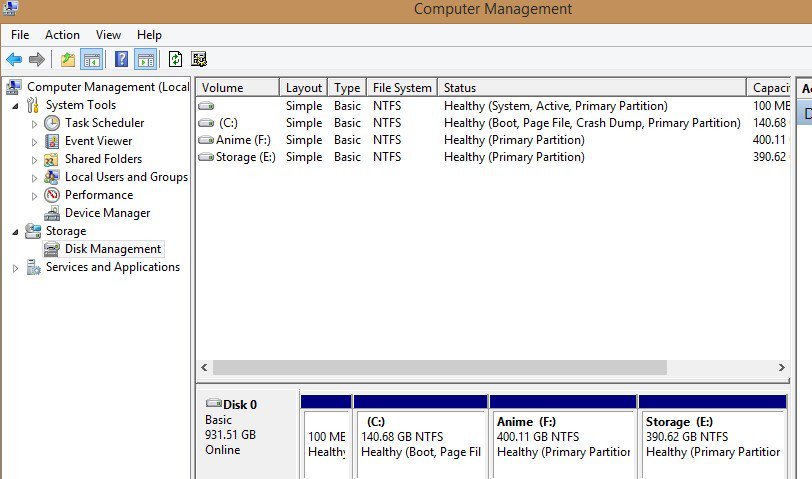Select the Anime (F:) partition block
The width and height of the screenshot is (812, 479).
coord(563,437)
